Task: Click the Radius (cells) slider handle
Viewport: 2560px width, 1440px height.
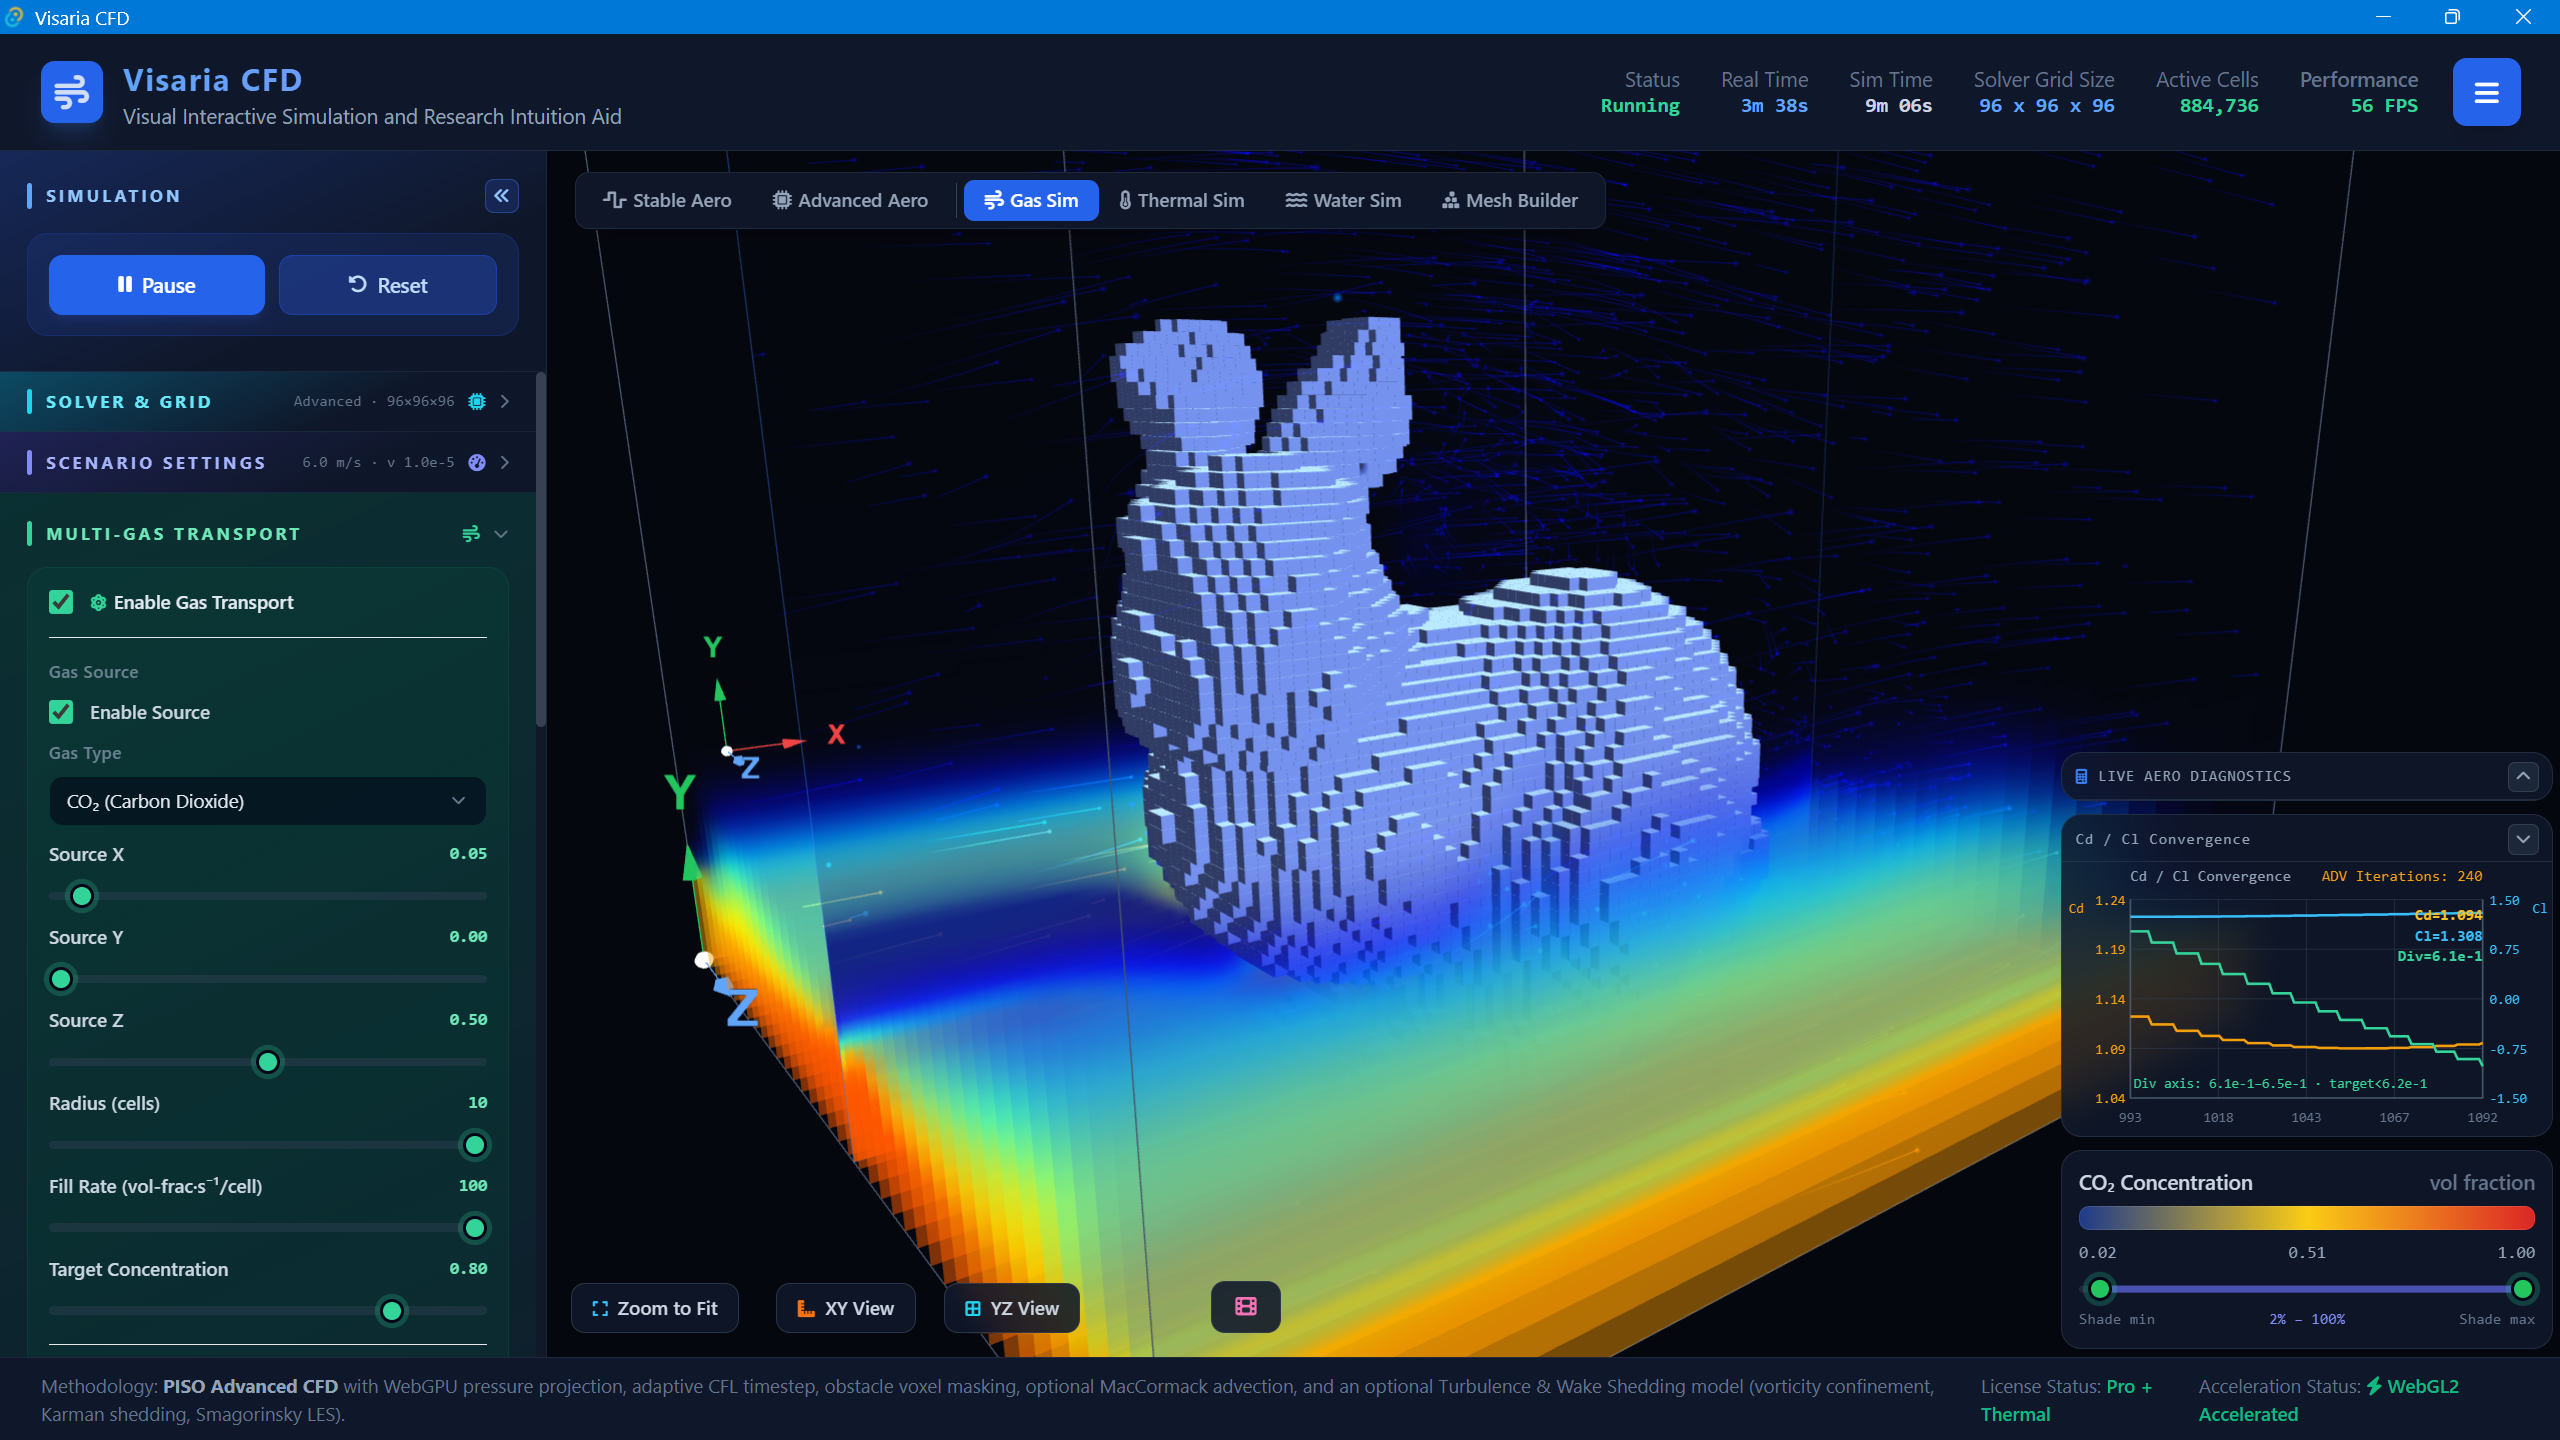Action: (x=475, y=1145)
